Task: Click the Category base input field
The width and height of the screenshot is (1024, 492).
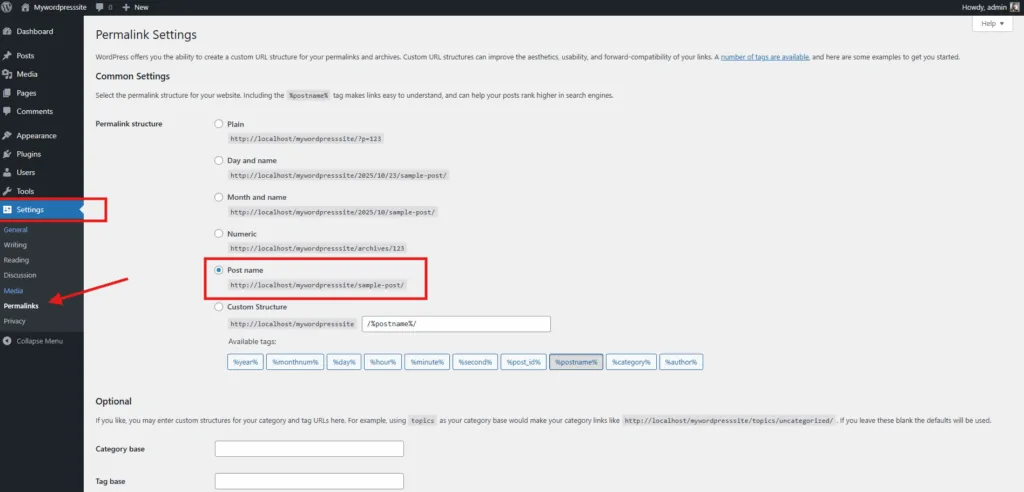Action: pos(309,449)
